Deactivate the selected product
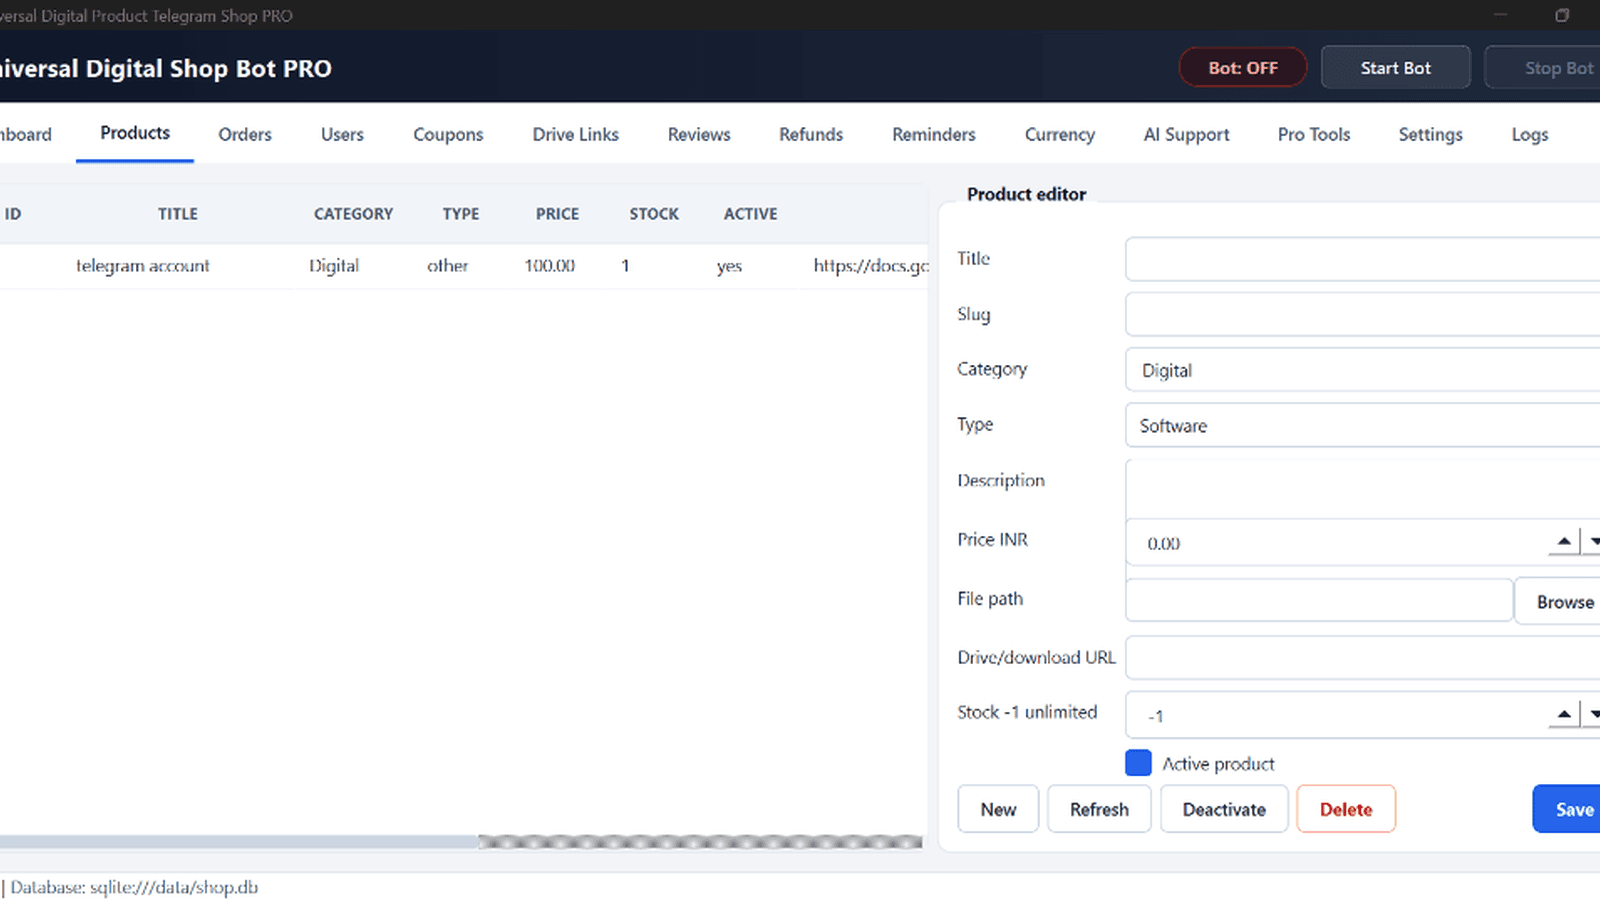Screen dimensions: 1600x900 pos(1224,809)
